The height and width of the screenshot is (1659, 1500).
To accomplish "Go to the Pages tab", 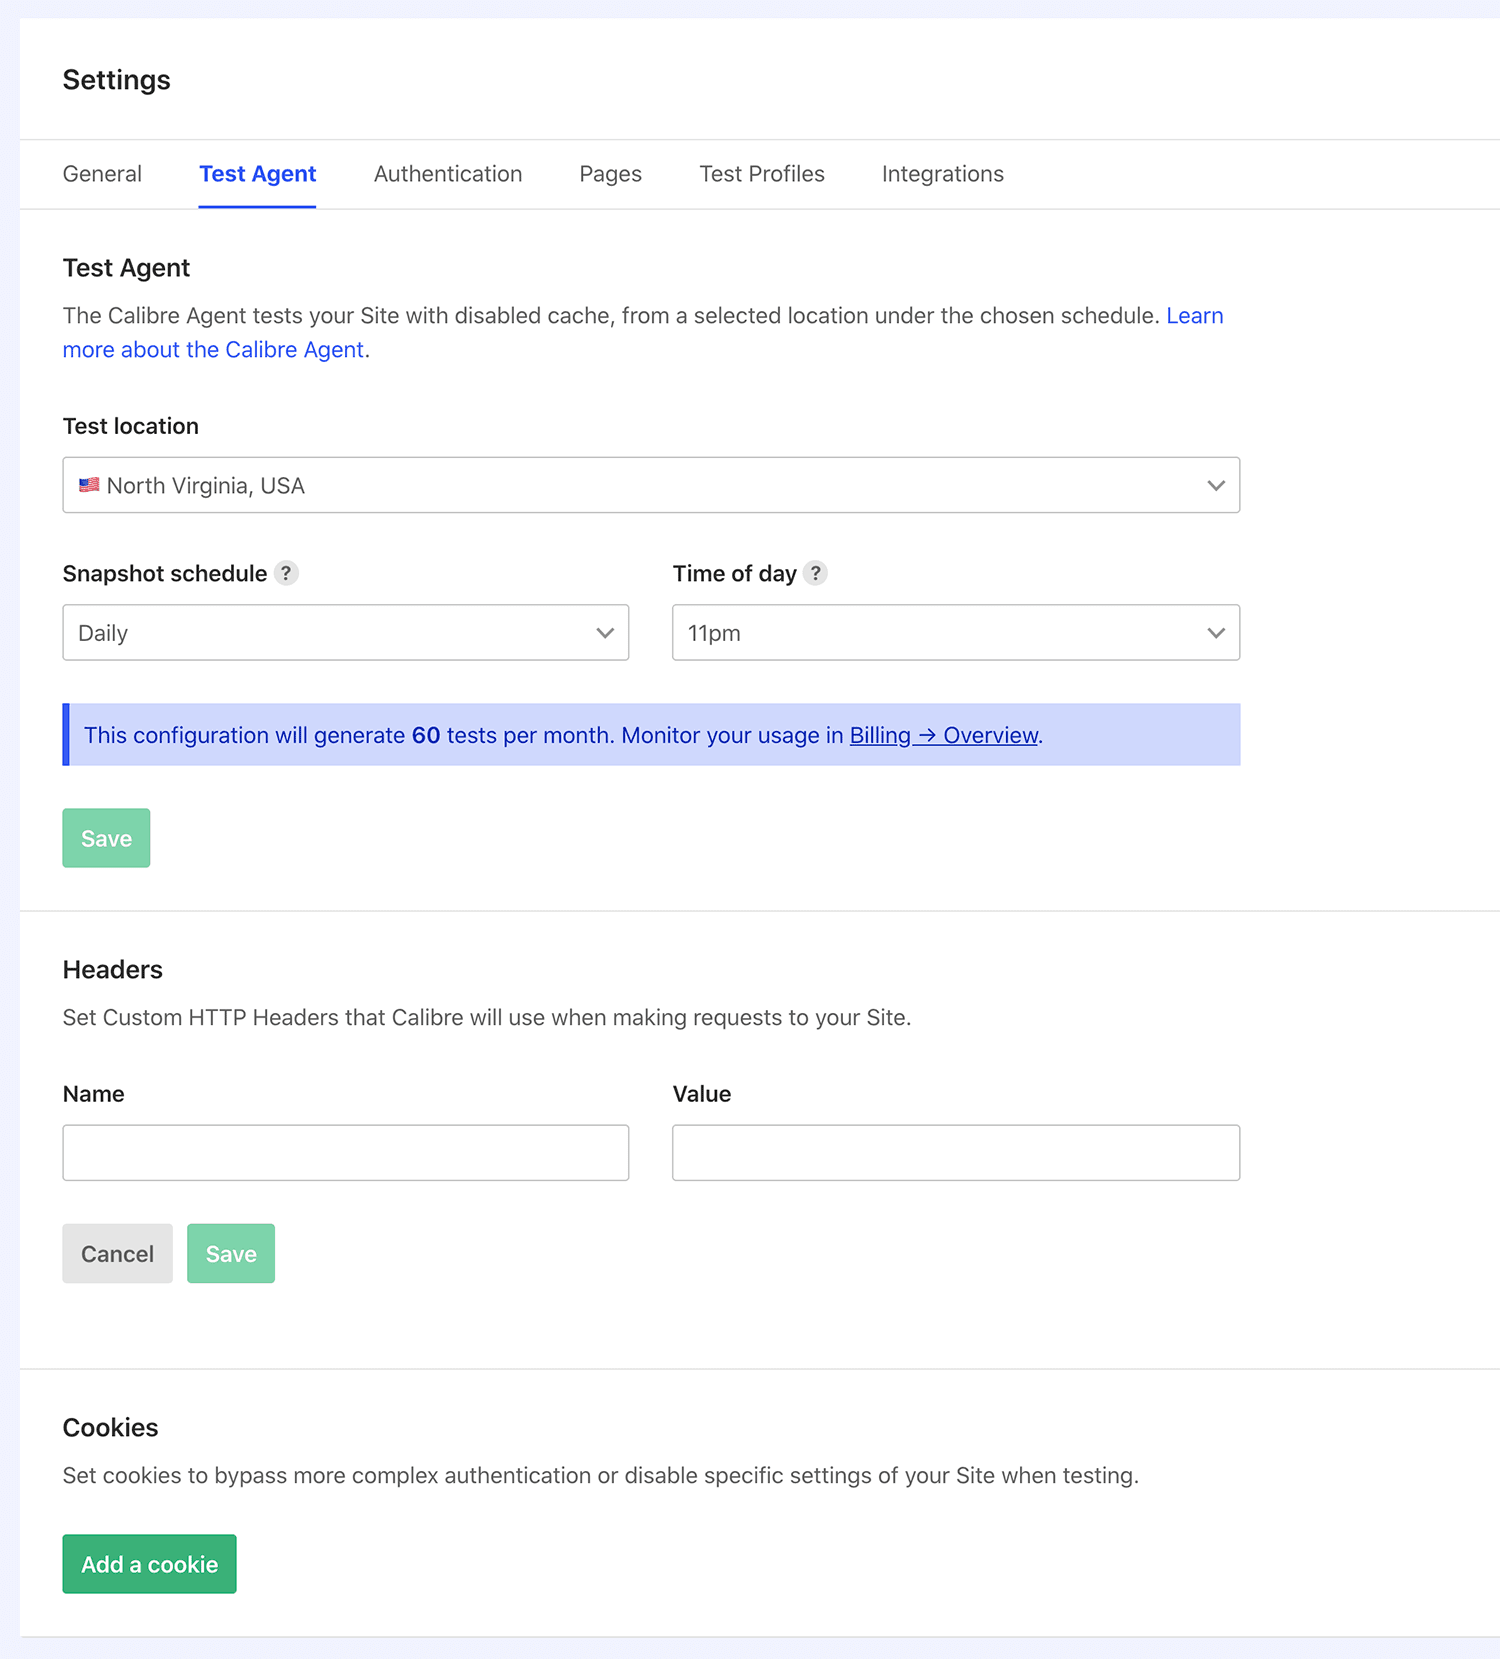I will pos(610,174).
